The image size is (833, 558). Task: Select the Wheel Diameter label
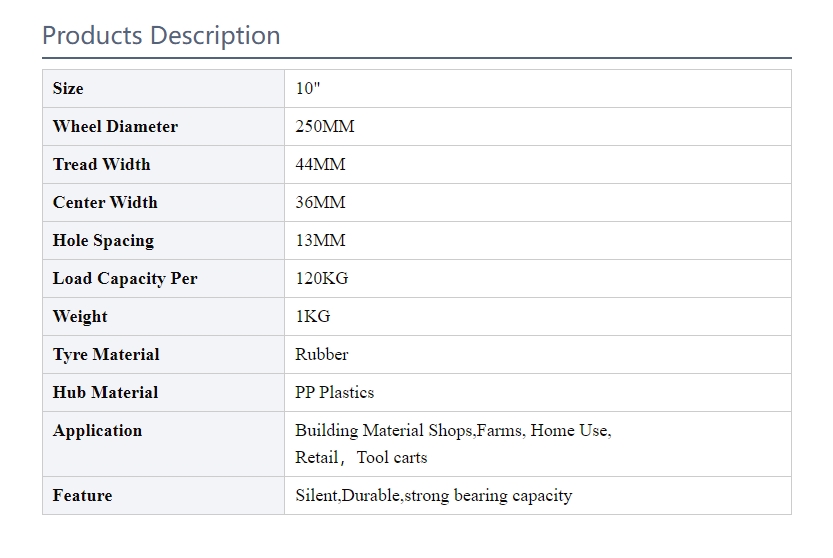click(x=115, y=126)
